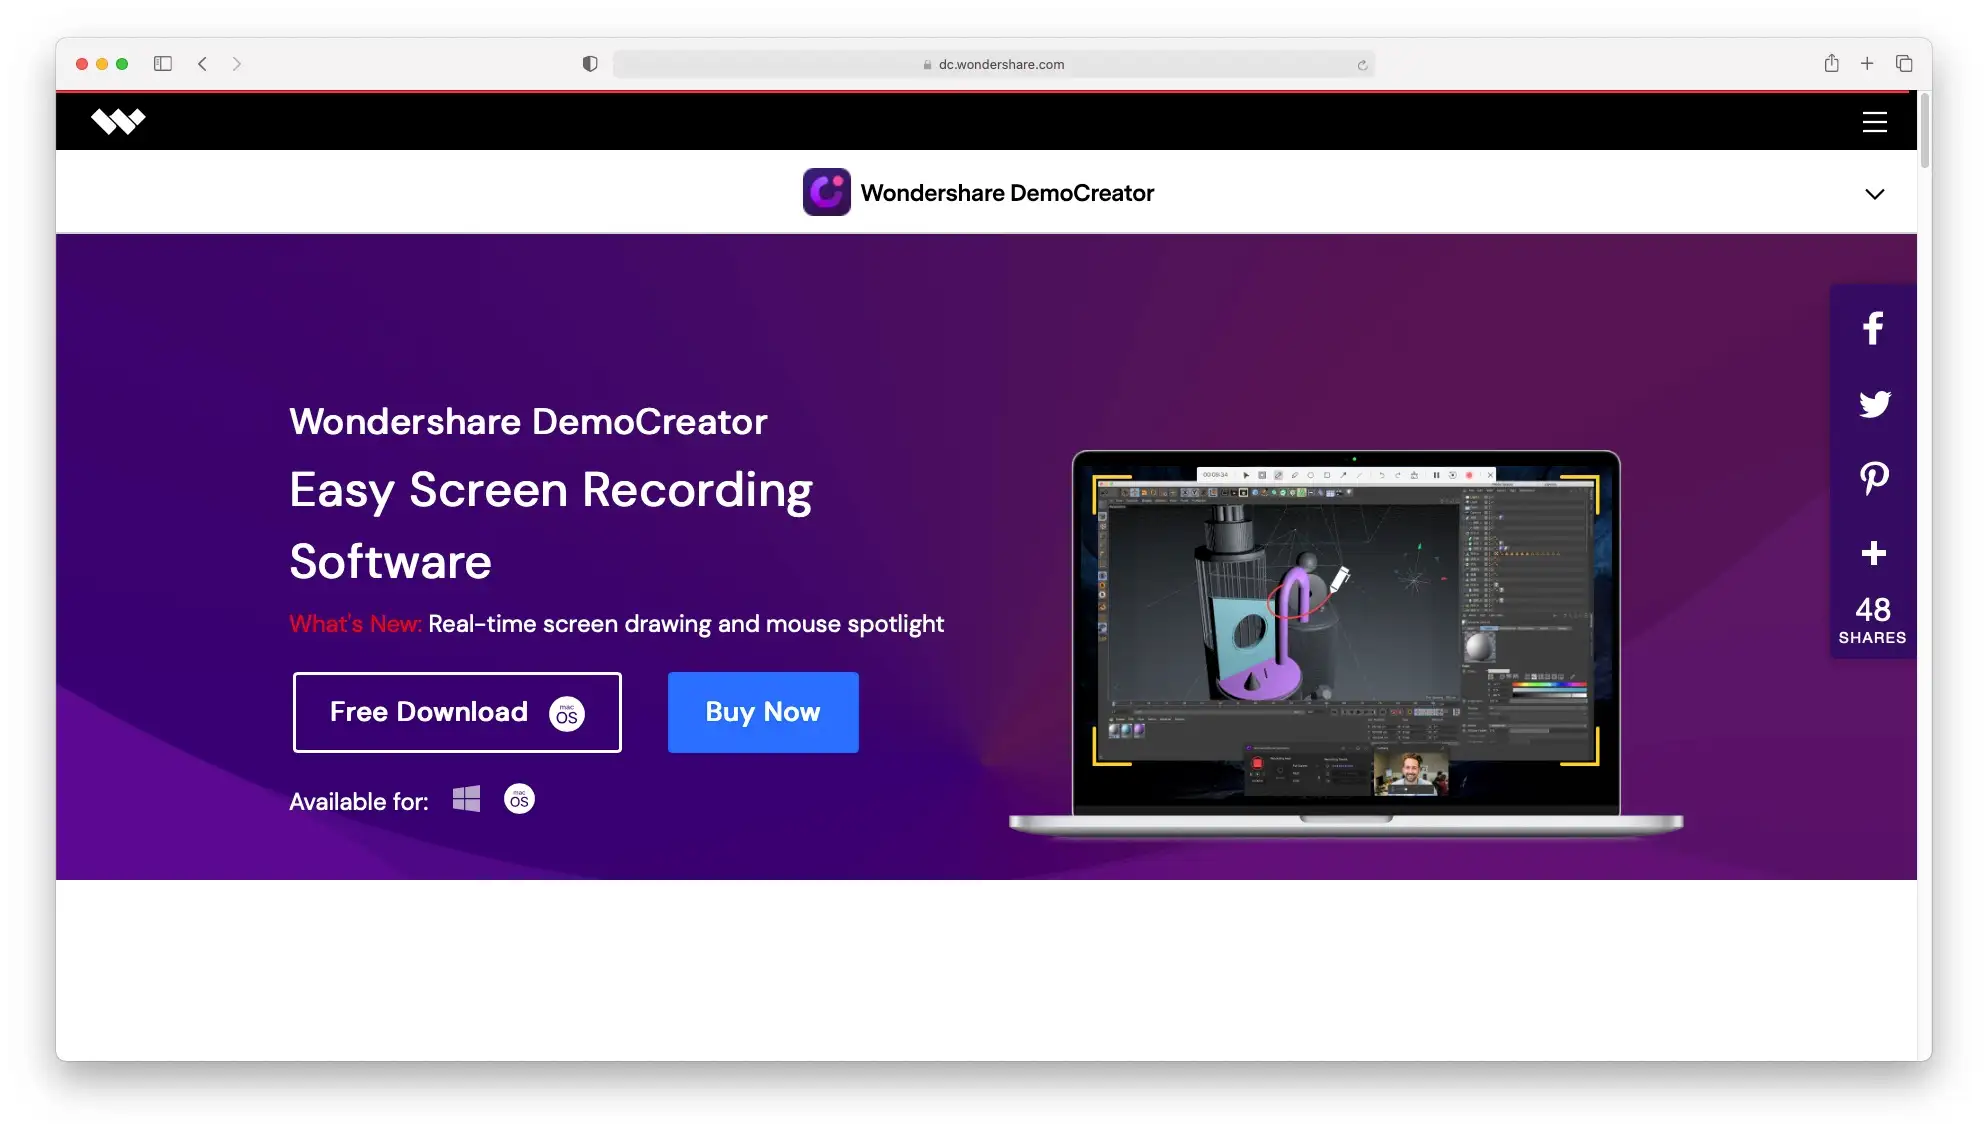Toggle browser security shield icon
1988x1135 pixels.
pyautogui.click(x=586, y=63)
